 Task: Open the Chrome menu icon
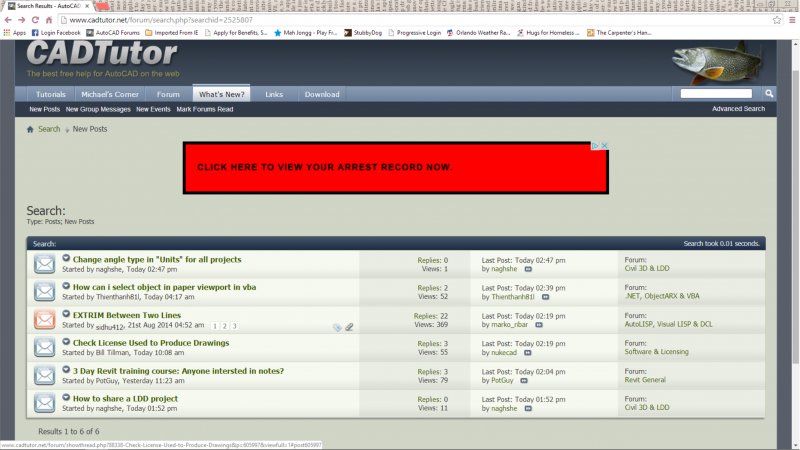(792, 20)
